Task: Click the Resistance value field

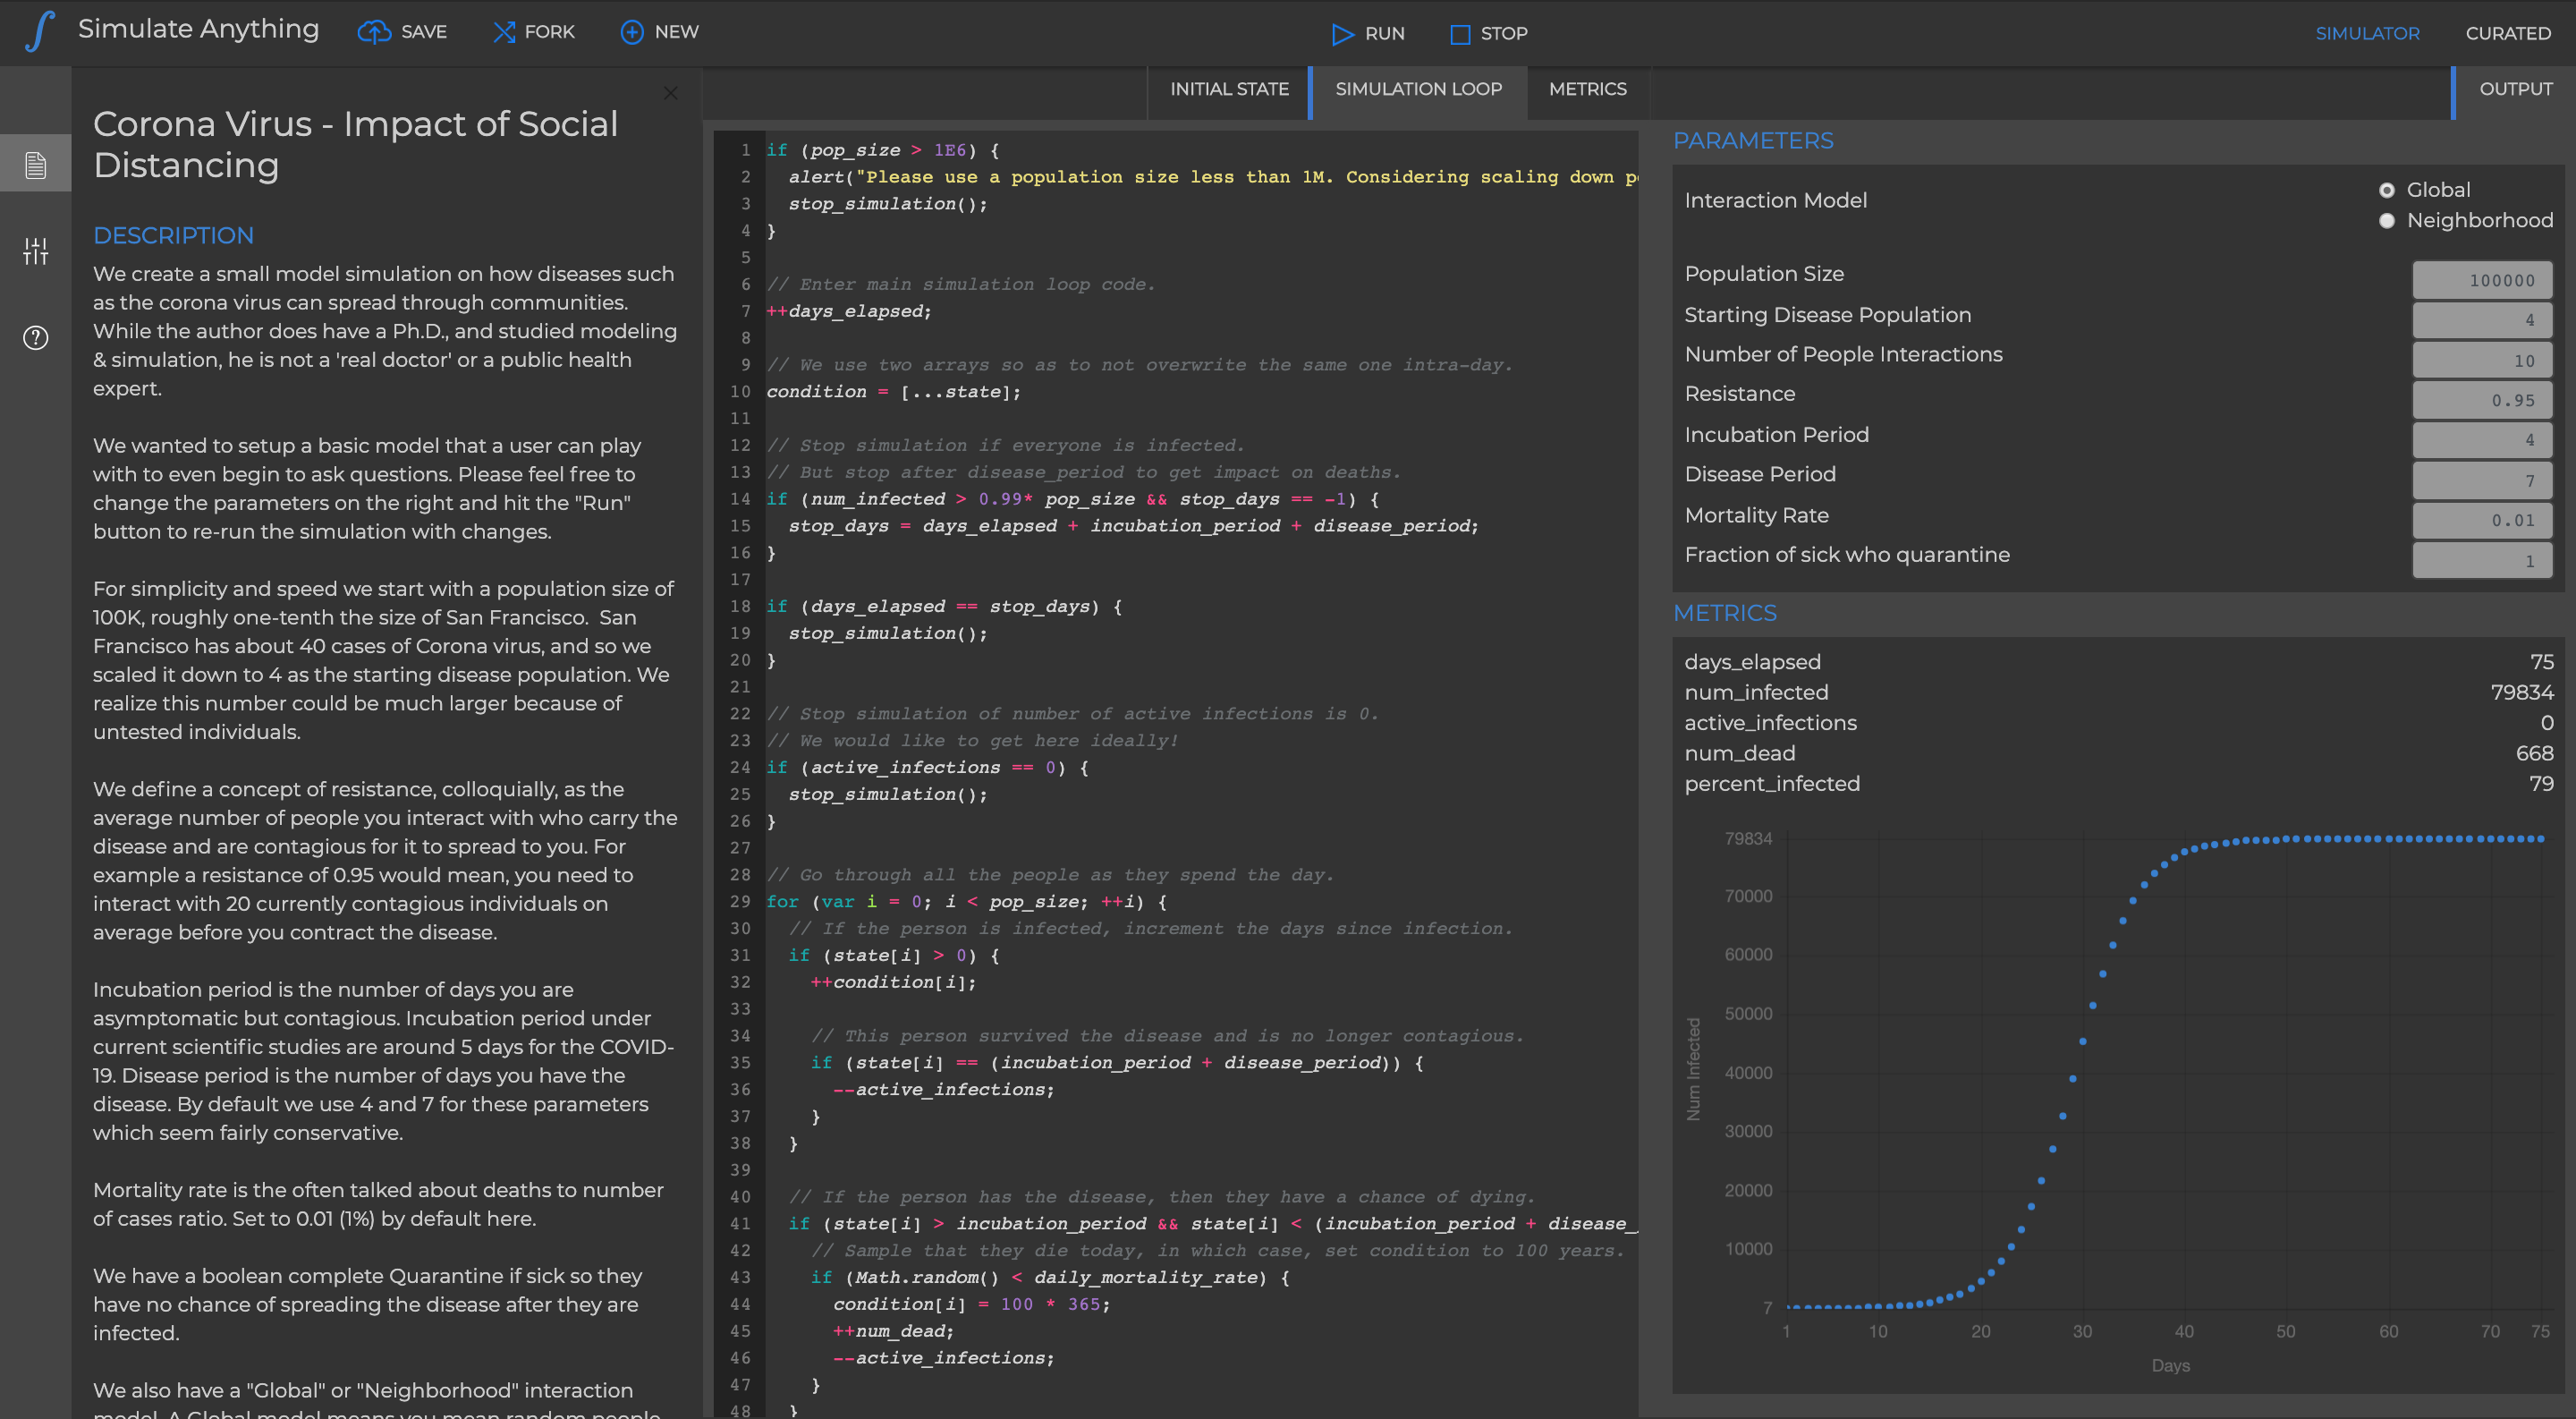Action: (2481, 401)
